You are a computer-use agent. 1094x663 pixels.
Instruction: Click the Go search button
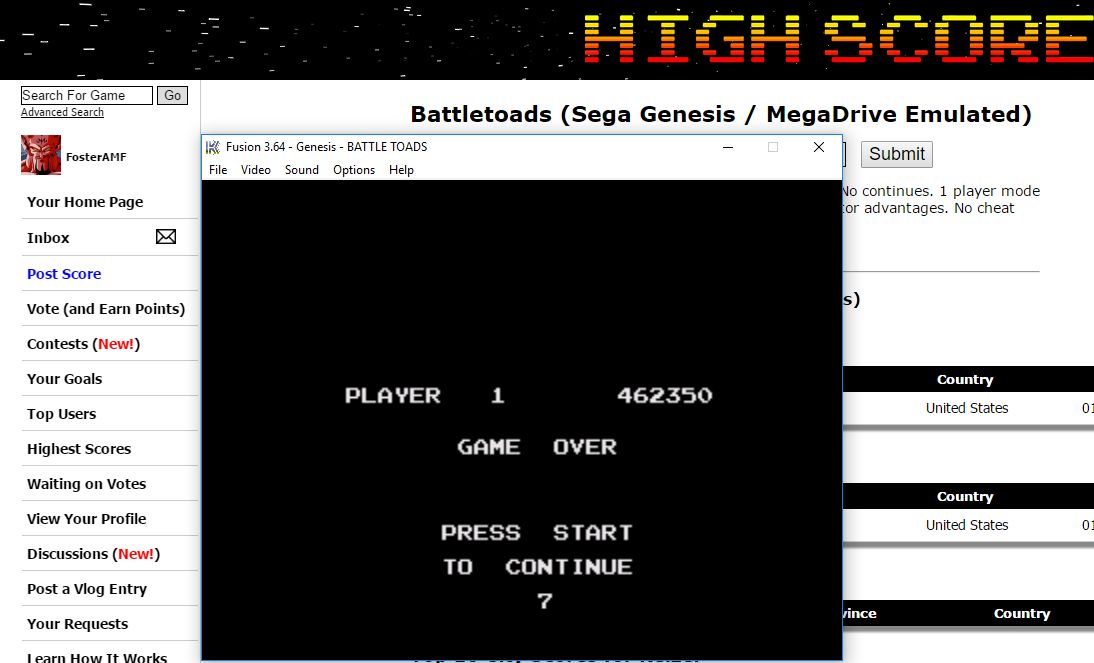(x=172, y=96)
